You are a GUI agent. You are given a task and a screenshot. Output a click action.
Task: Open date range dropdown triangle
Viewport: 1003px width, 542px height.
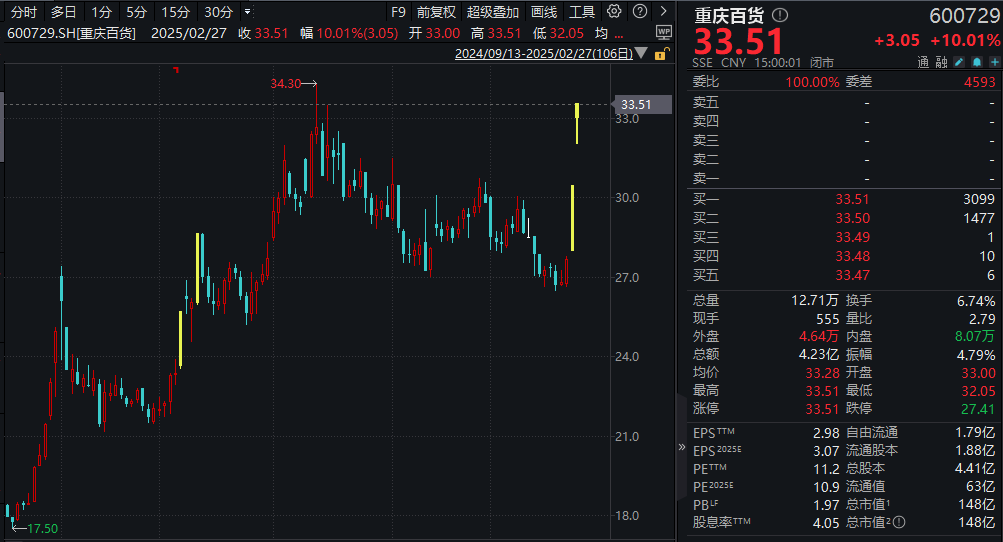[640, 54]
